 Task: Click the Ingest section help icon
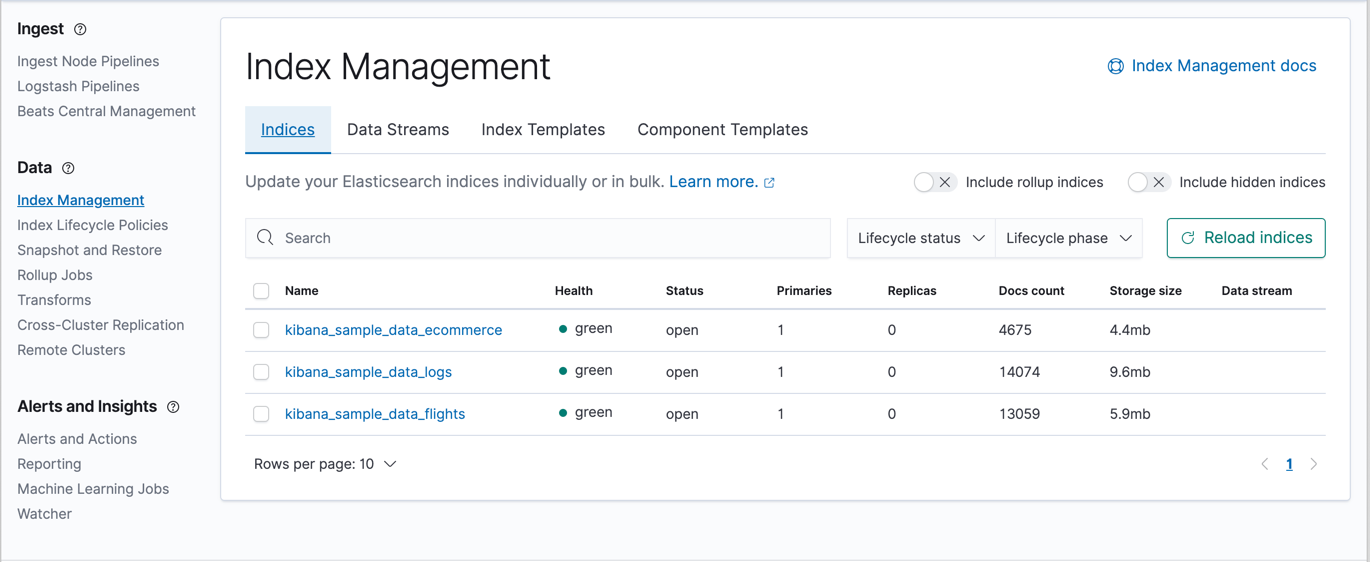click(x=80, y=30)
